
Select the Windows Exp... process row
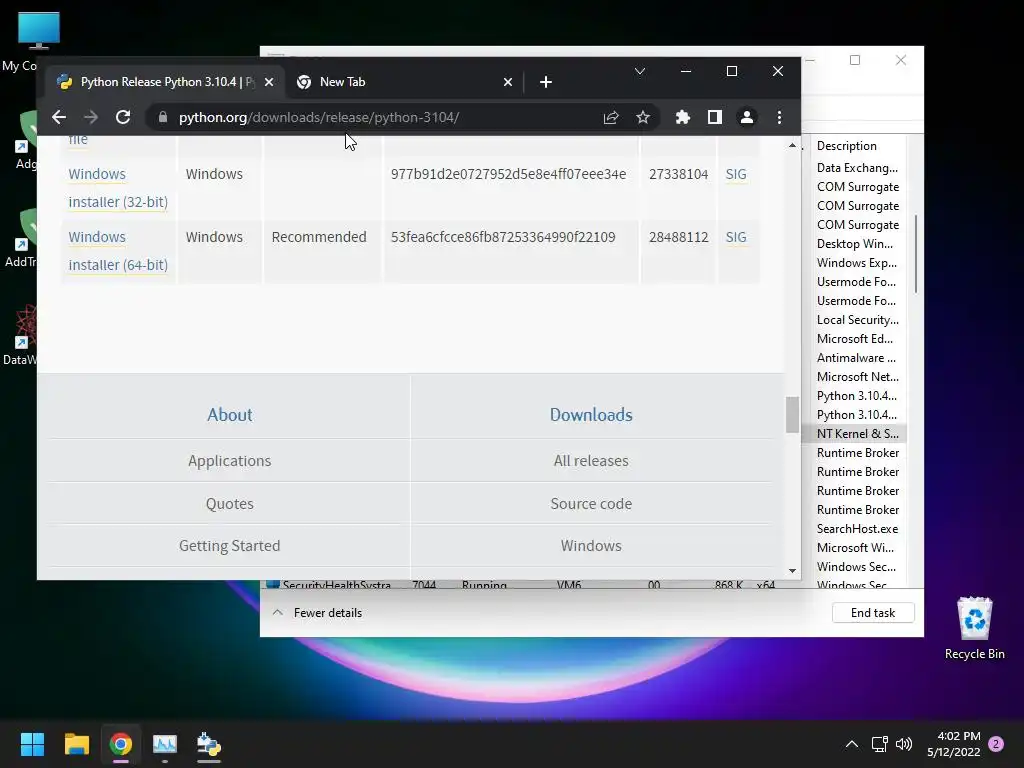coord(856,263)
